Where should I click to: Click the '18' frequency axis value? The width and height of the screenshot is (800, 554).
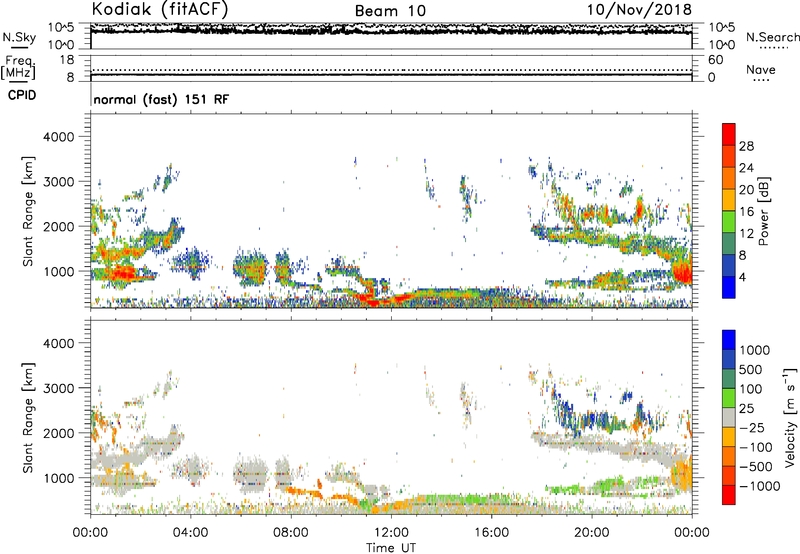coord(67,60)
